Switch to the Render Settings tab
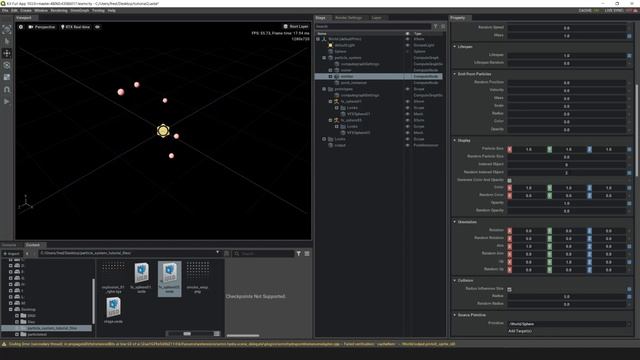Screen dimensions: 640x360 point(348,18)
